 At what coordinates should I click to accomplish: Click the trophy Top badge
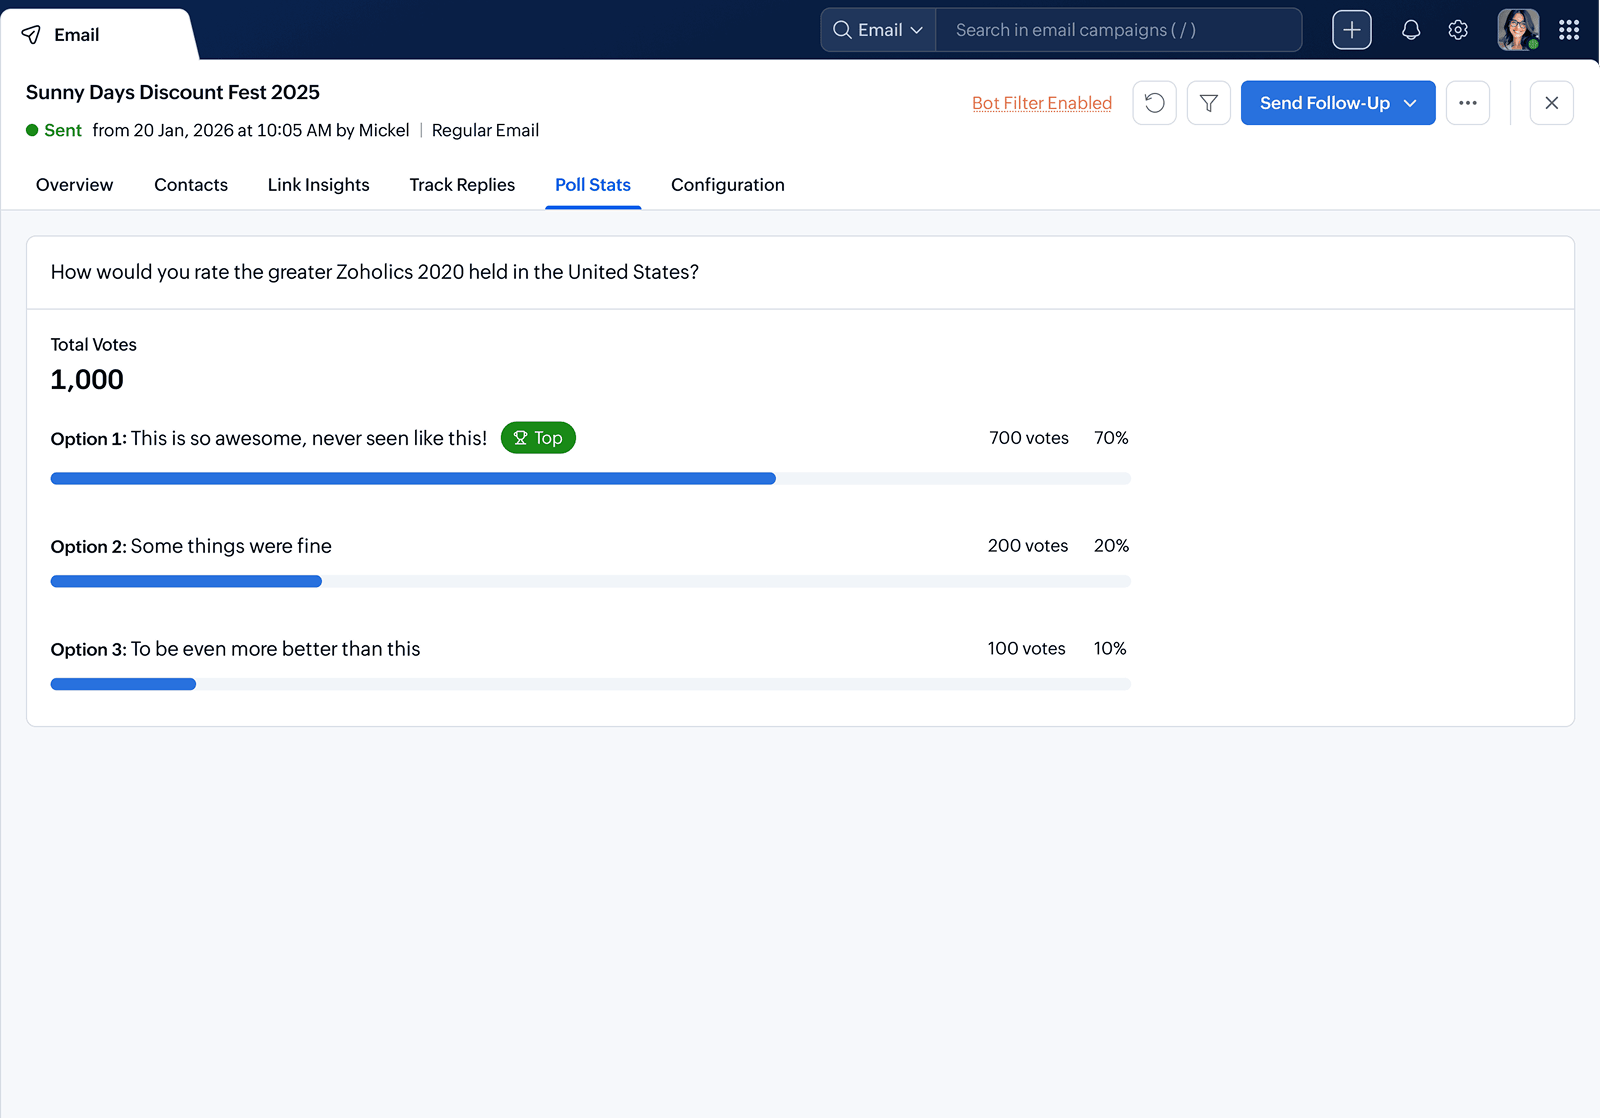[x=538, y=438]
